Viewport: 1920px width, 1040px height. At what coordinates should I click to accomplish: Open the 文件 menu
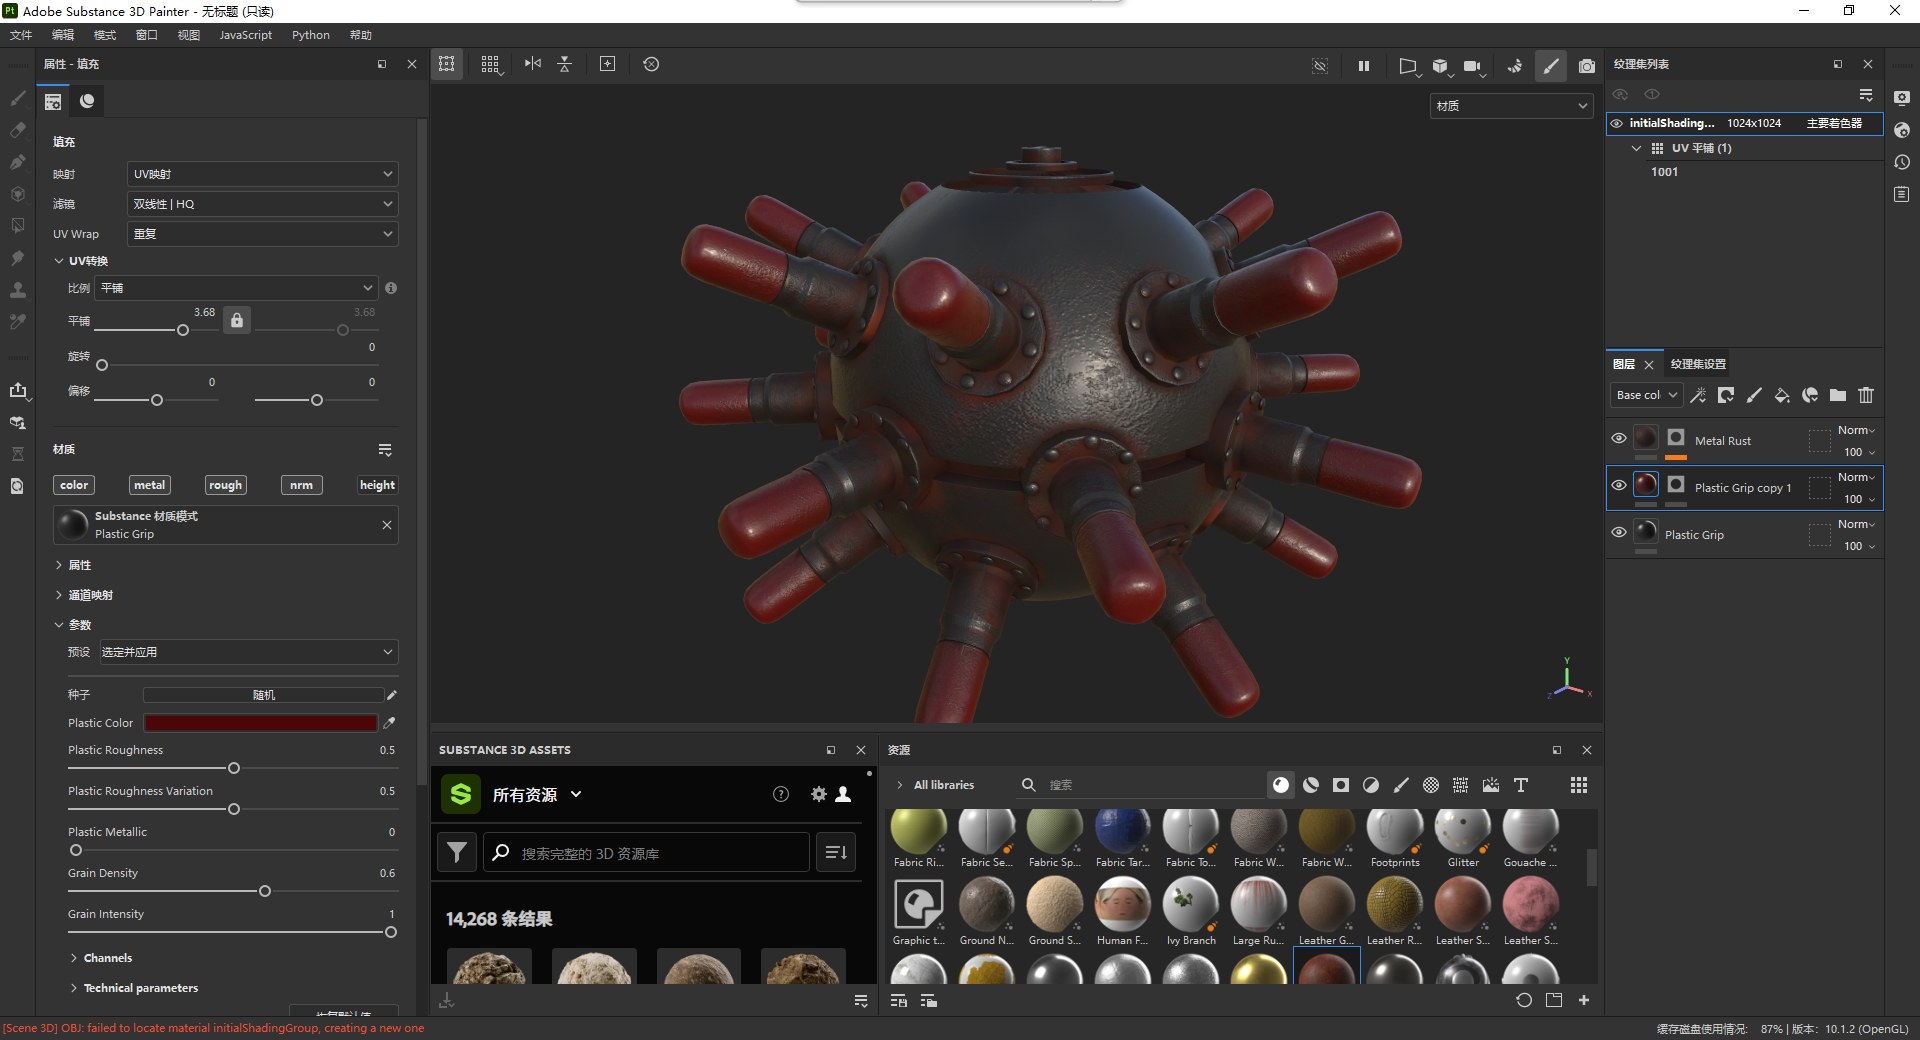pos(21,35)
